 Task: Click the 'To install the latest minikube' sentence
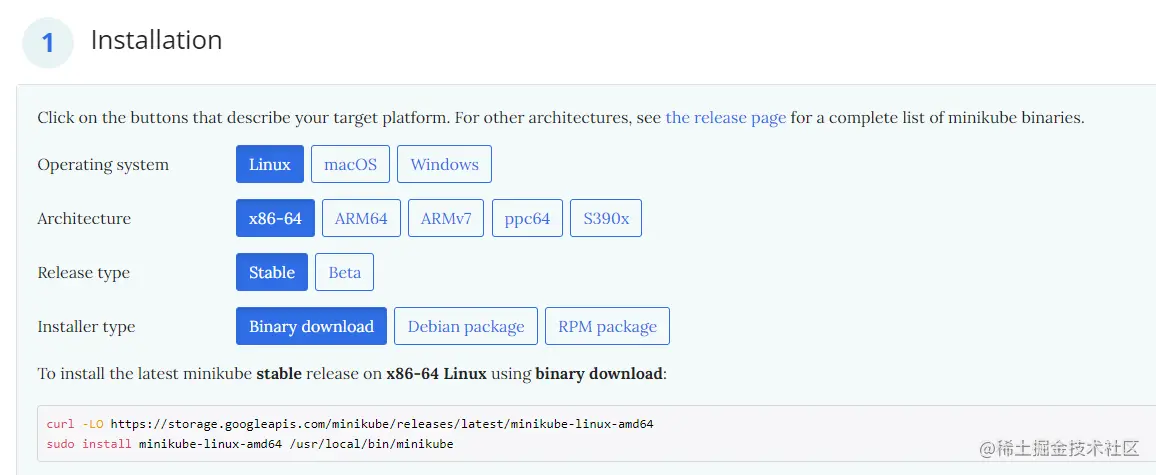pyautogui.click(x=352, y=374)
